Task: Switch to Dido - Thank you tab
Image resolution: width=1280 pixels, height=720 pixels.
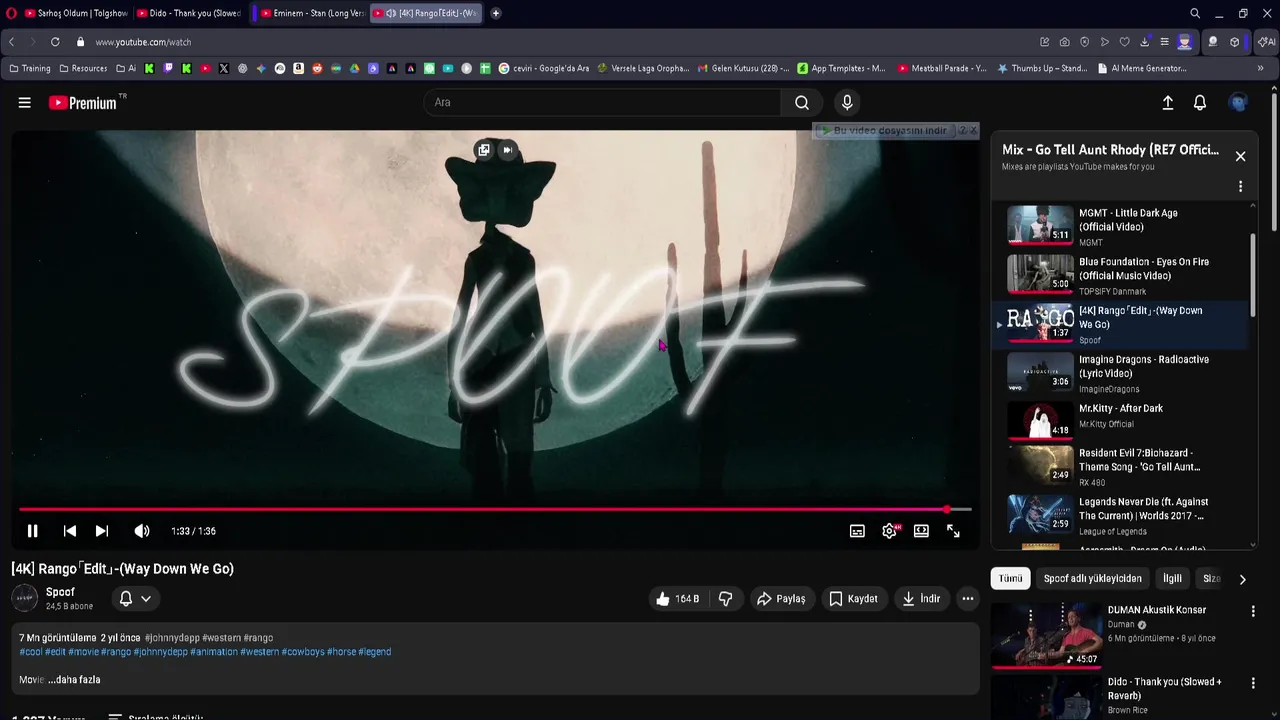Action: [x=188, y=13]
